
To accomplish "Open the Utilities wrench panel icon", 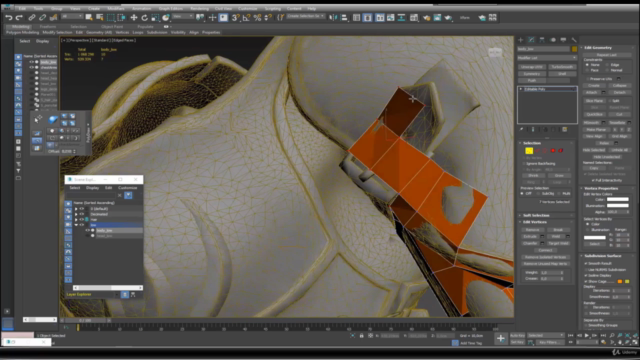I will click(x=574, y=40).
